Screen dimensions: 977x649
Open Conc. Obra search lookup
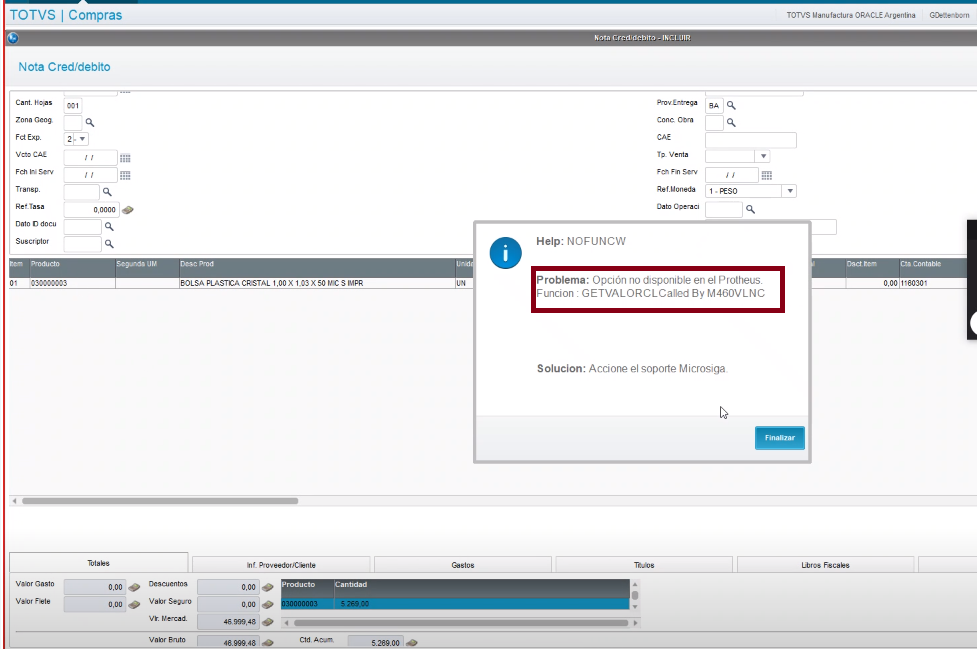click(732, 123)
